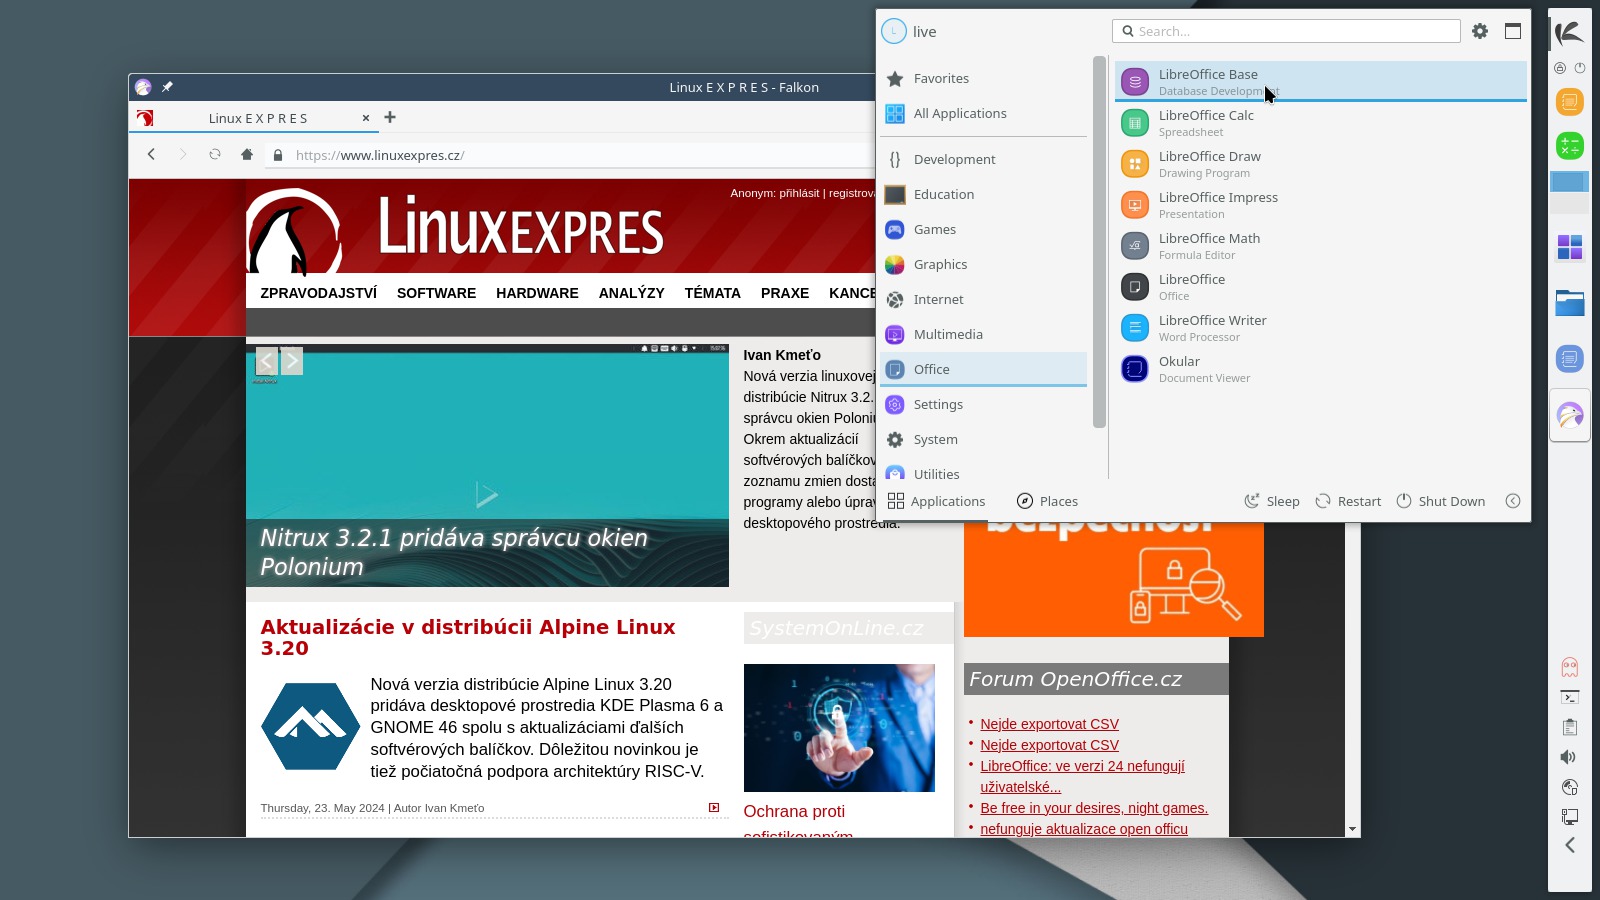Image resolution: width=1600 pixels, height=900 pixels.
Task: Click the power icon in side panel
Action: pyautogui.click(x=1580, y=68)
